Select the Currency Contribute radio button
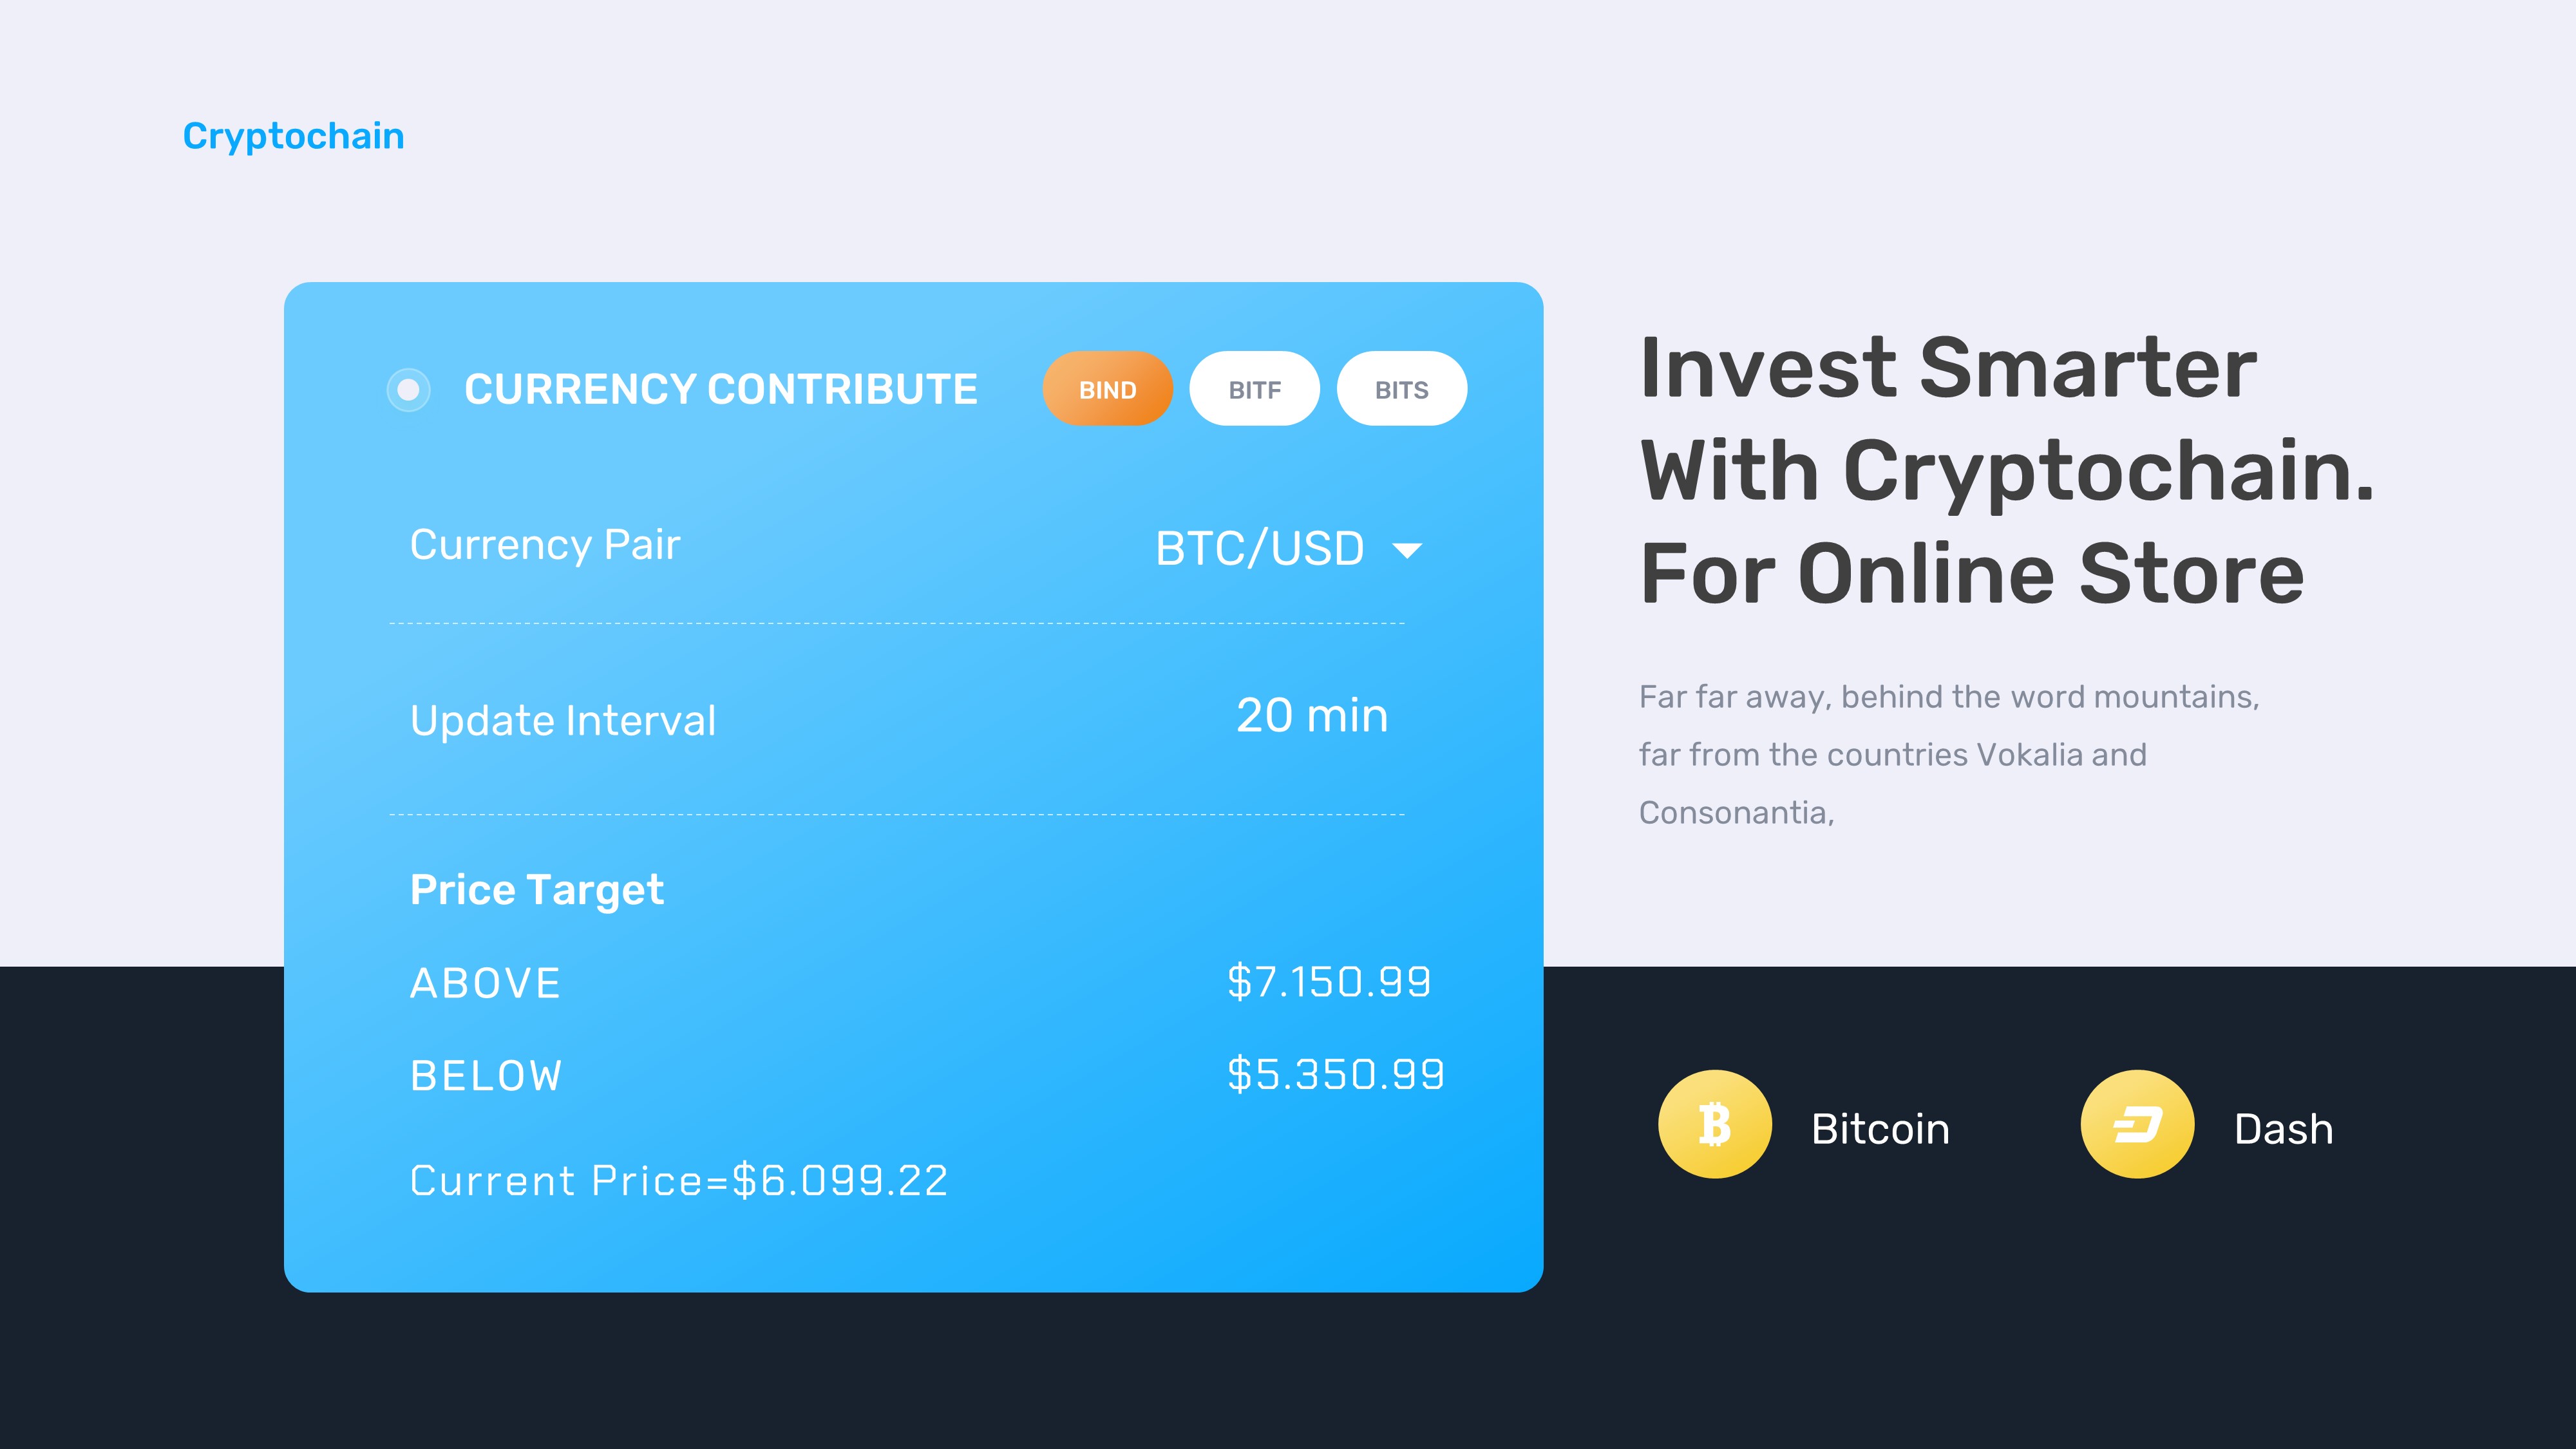The image size is (2576, 1449). tap(408, 389)
